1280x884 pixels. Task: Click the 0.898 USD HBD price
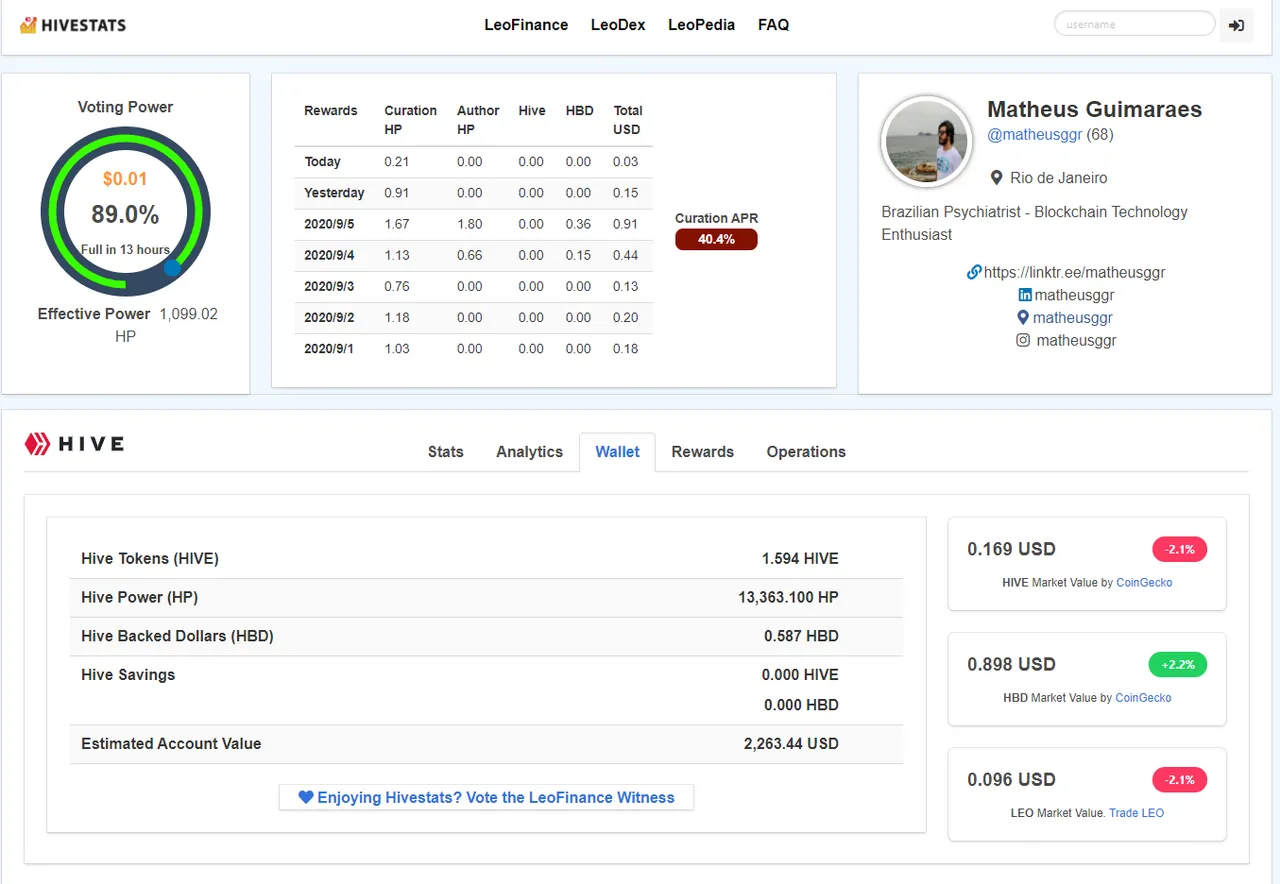pyautogui.click(x=1011, y=664)
